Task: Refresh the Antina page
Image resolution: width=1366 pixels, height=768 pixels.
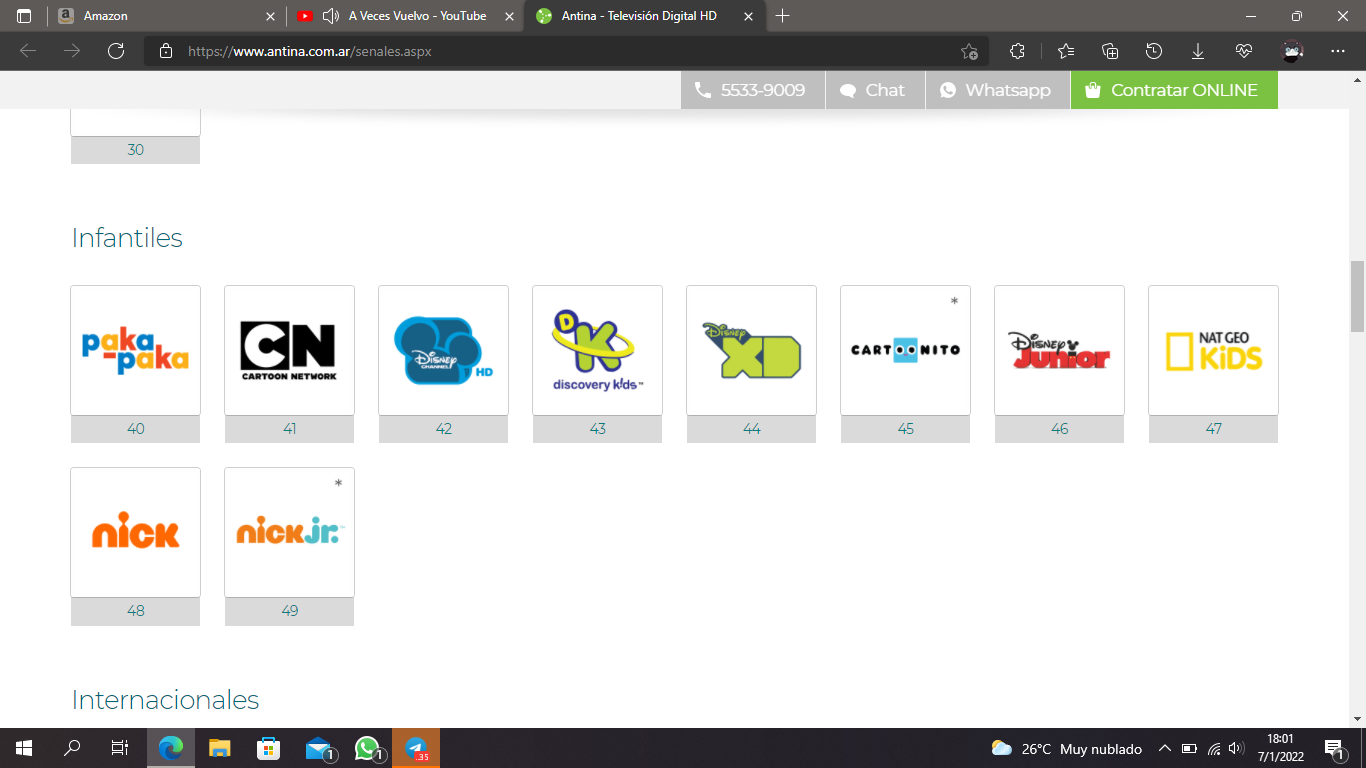Action: coord(116,51)
